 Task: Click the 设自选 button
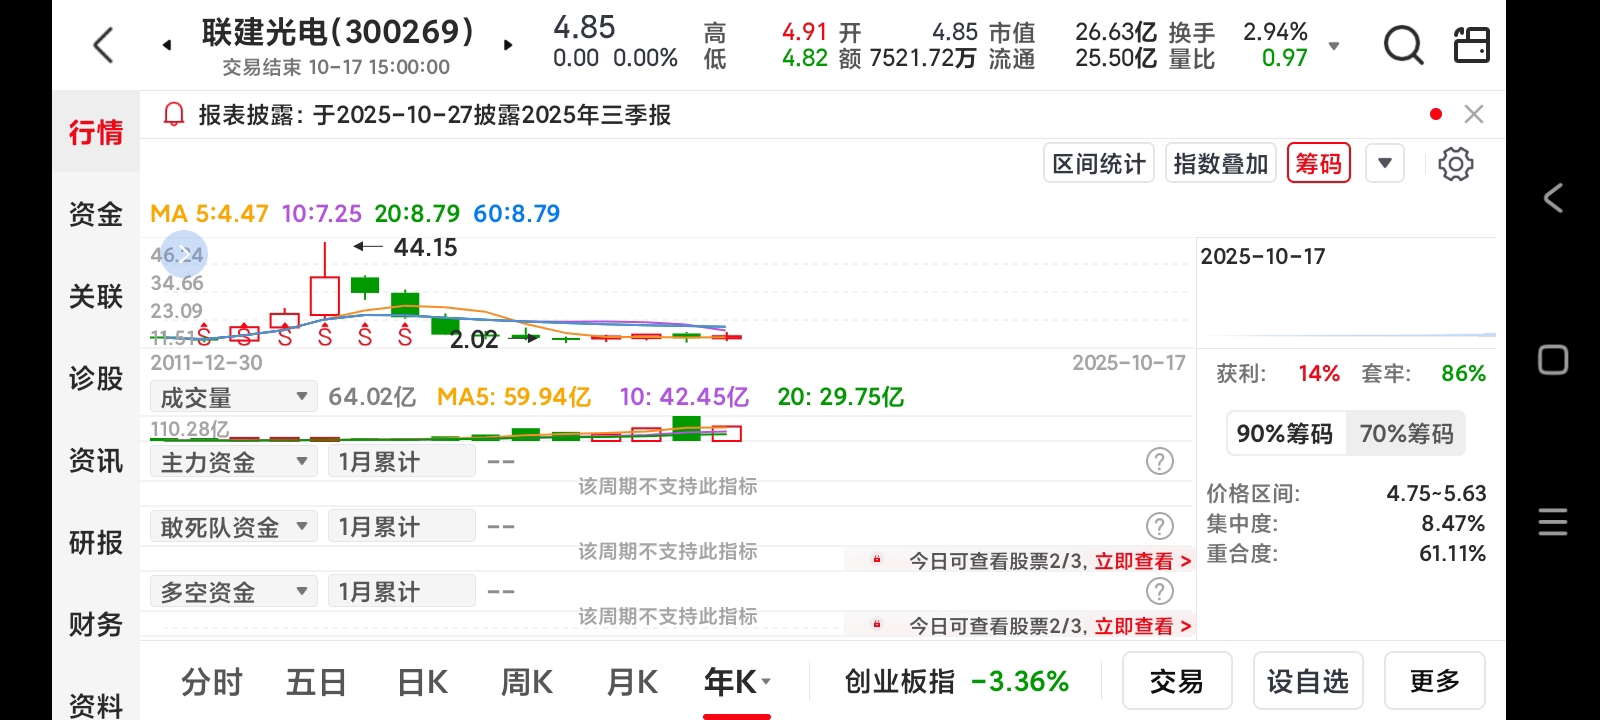pos(1308,681)
